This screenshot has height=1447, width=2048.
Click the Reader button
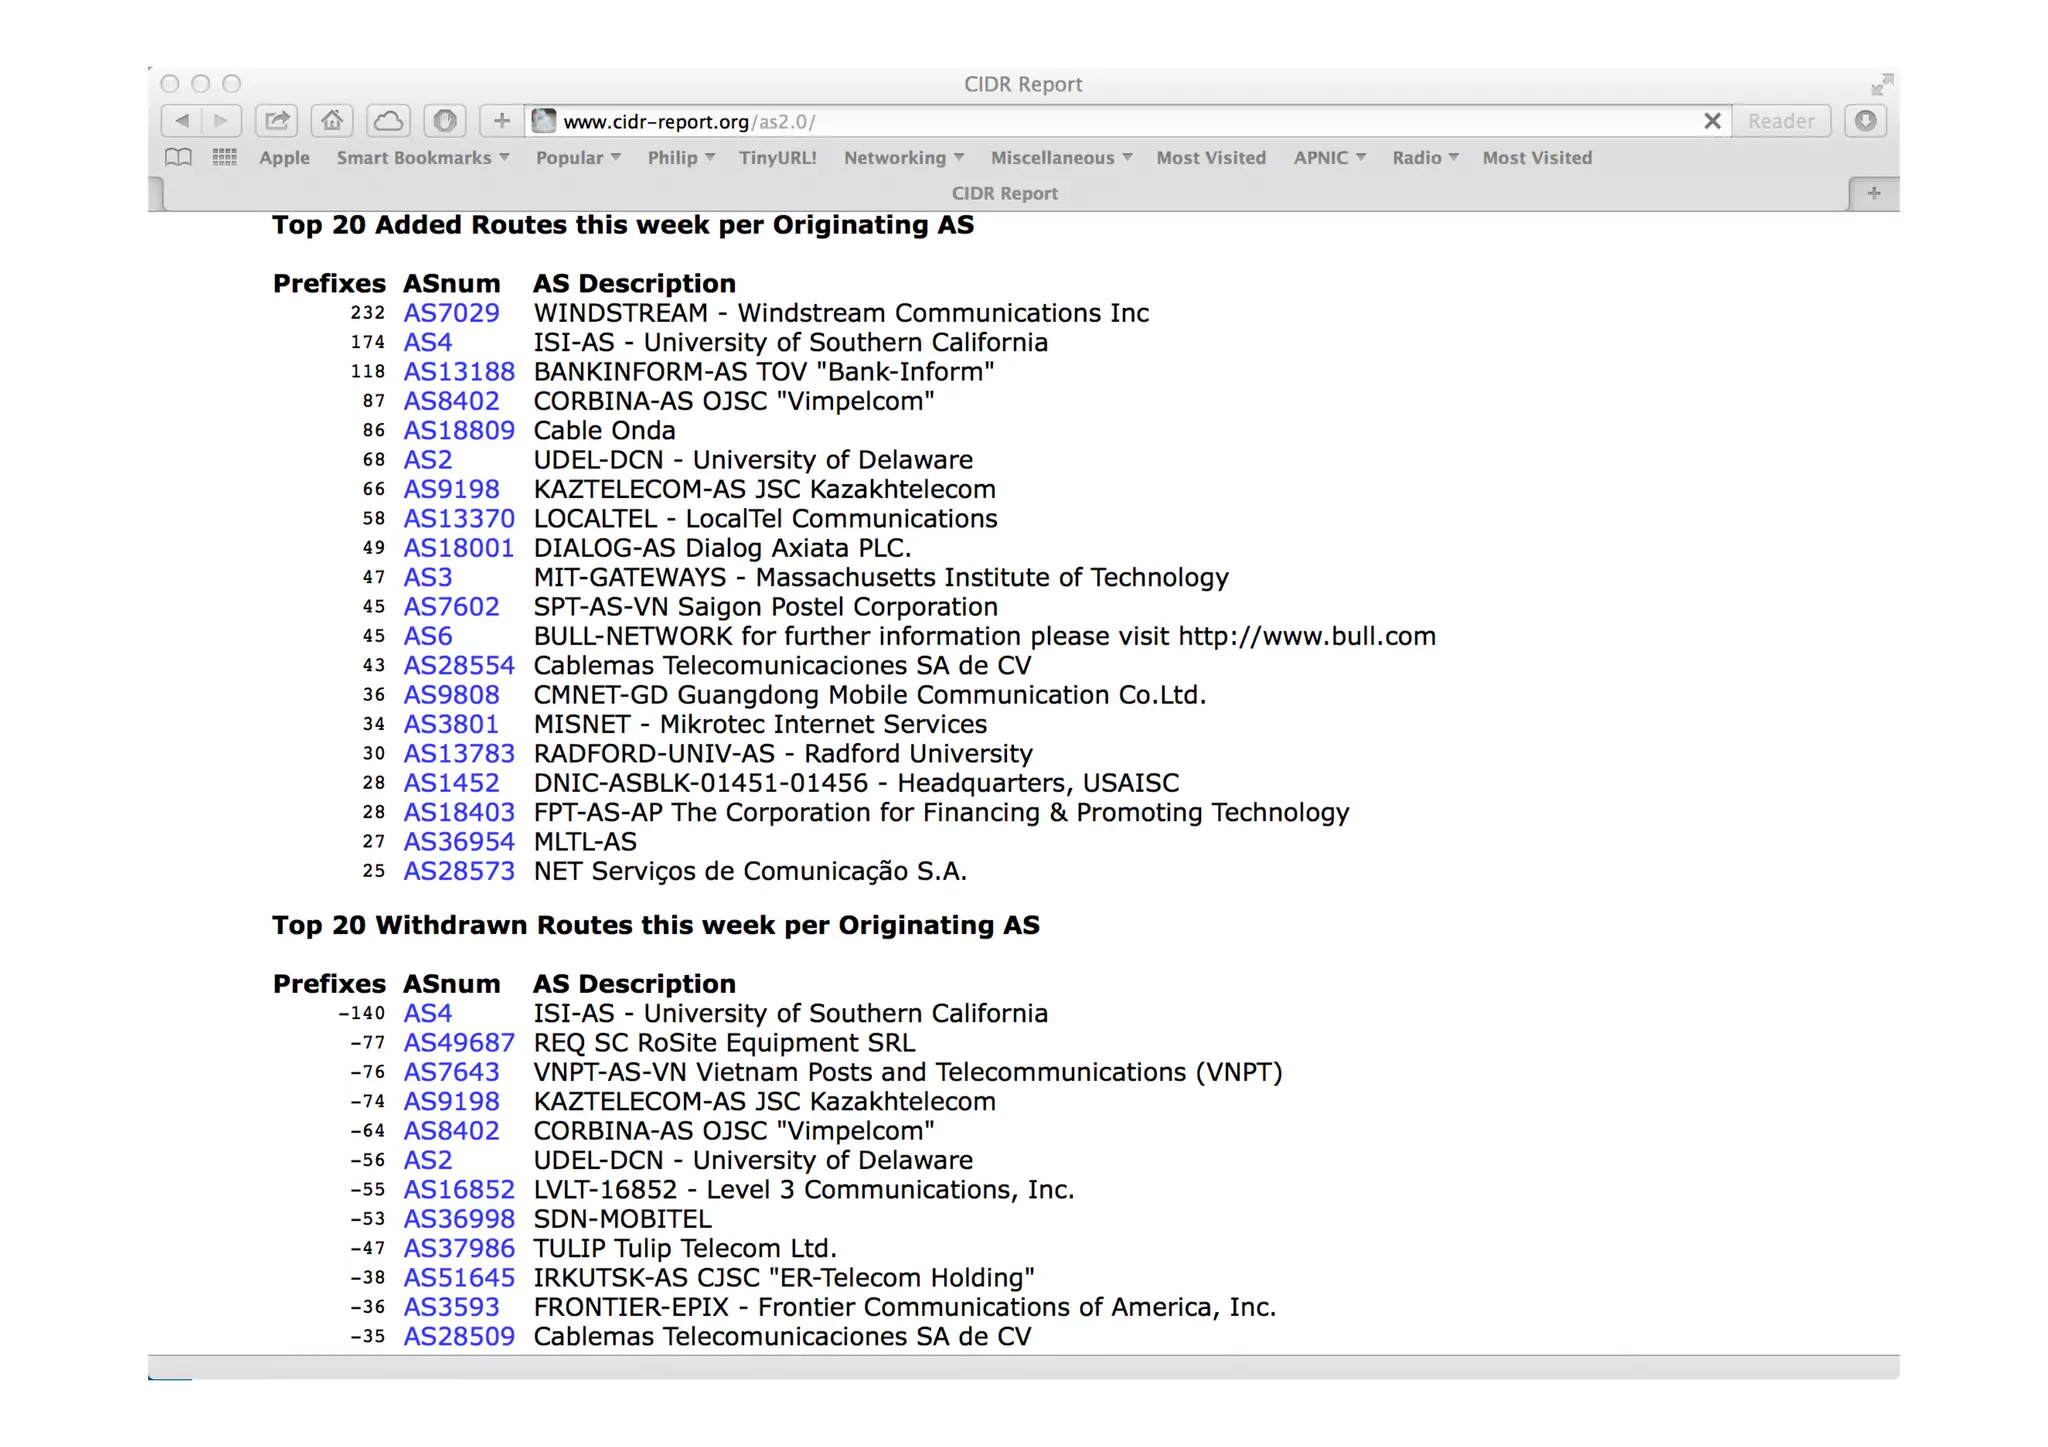(1780, 121)
